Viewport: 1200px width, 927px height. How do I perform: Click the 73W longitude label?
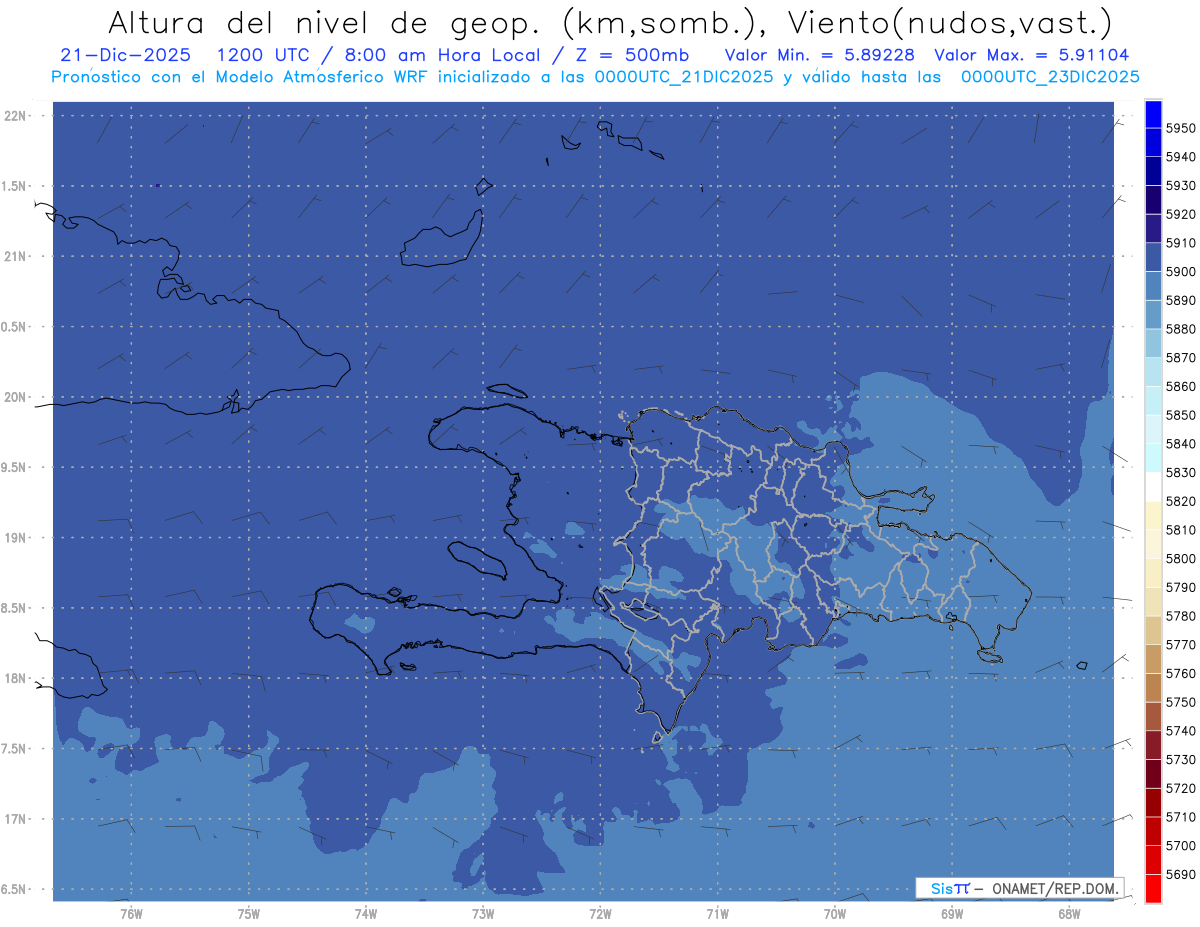[x=483, y=913]
